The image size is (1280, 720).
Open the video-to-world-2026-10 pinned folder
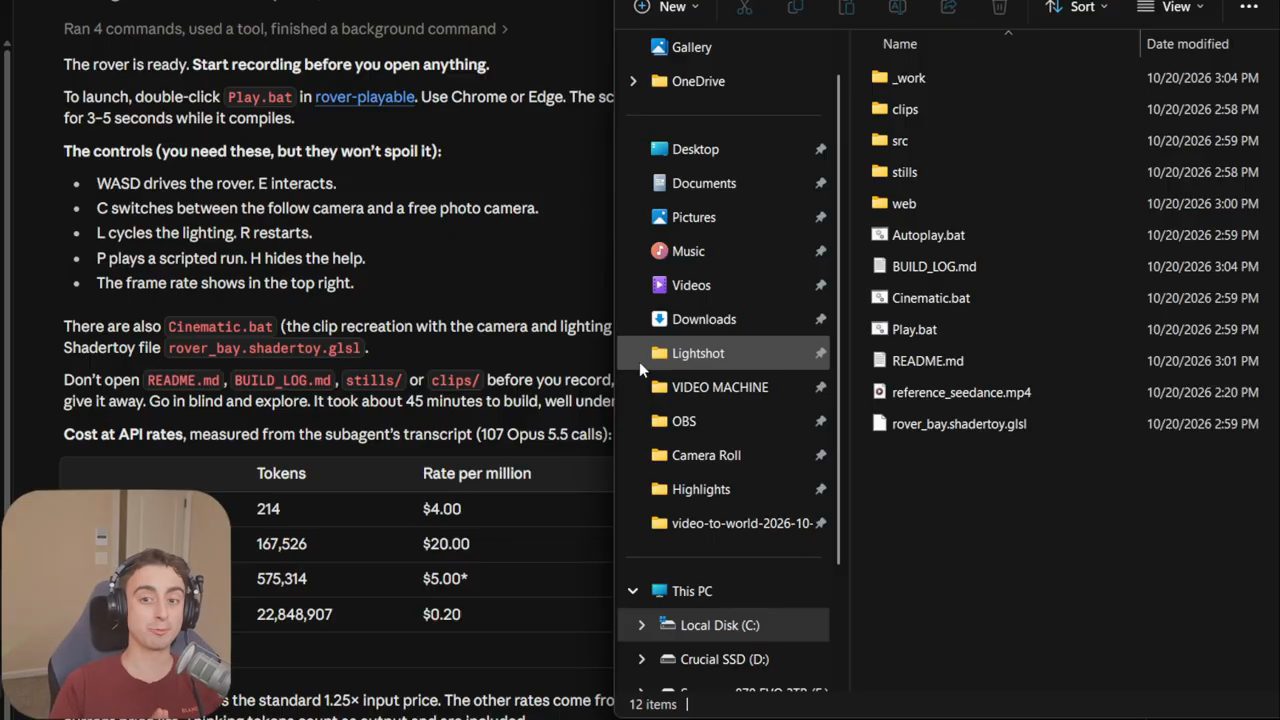point(741,523)
